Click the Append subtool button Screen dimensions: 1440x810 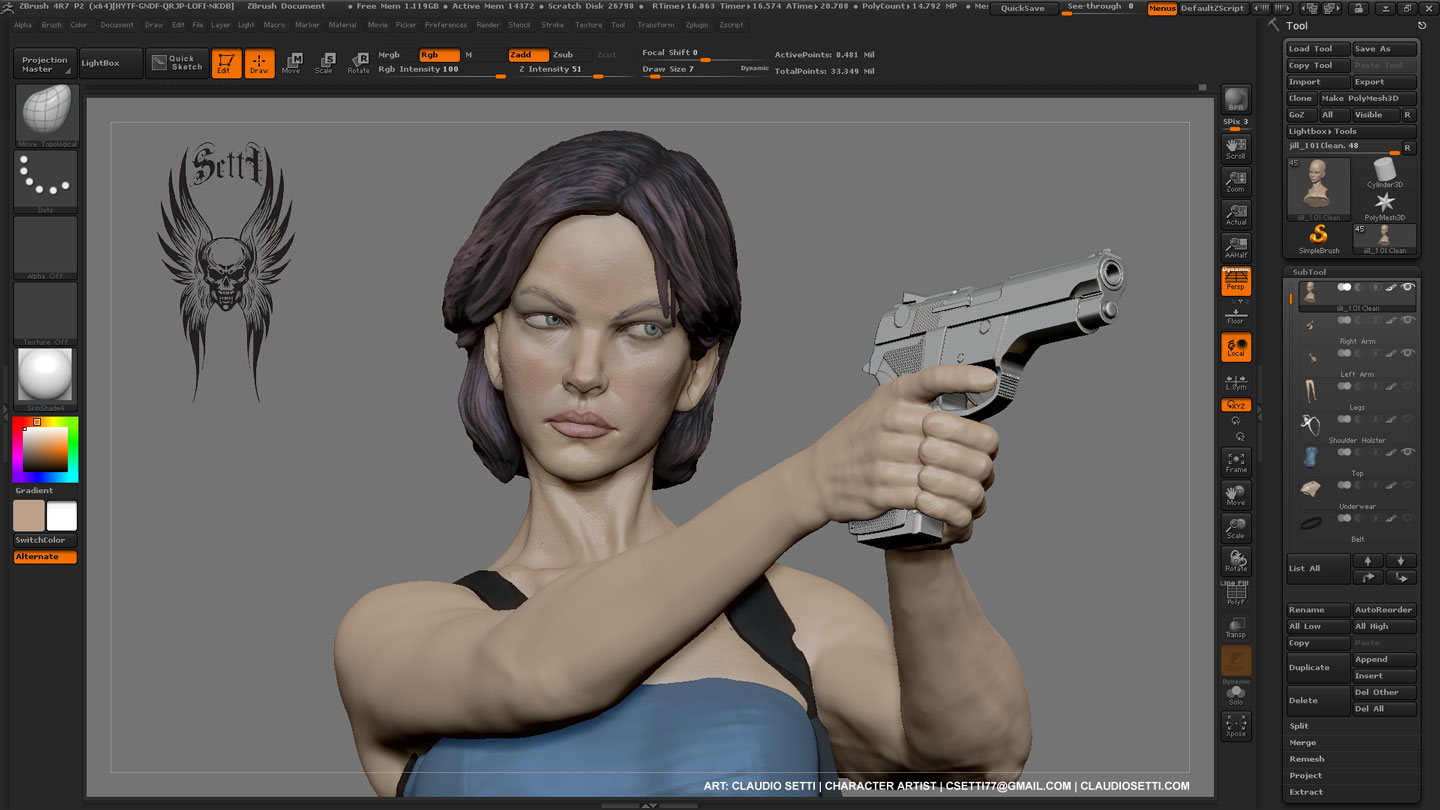pyautogui.click(x=1385, y=660)
